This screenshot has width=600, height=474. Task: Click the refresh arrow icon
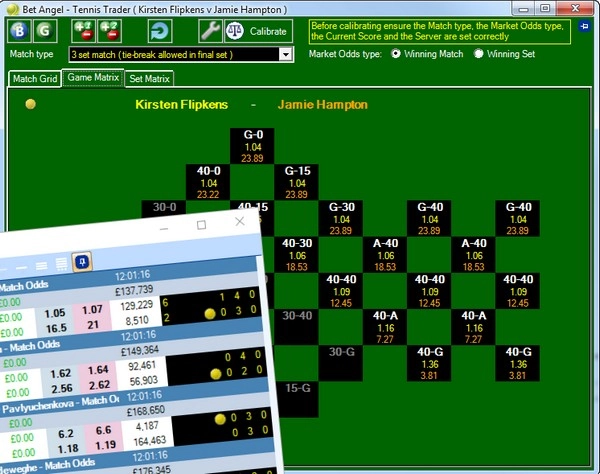point(160,31)
